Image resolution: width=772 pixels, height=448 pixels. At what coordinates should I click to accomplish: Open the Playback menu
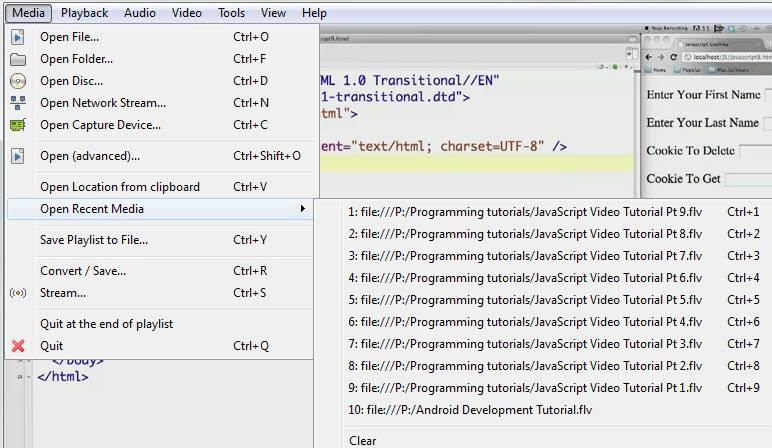point(84,13)
